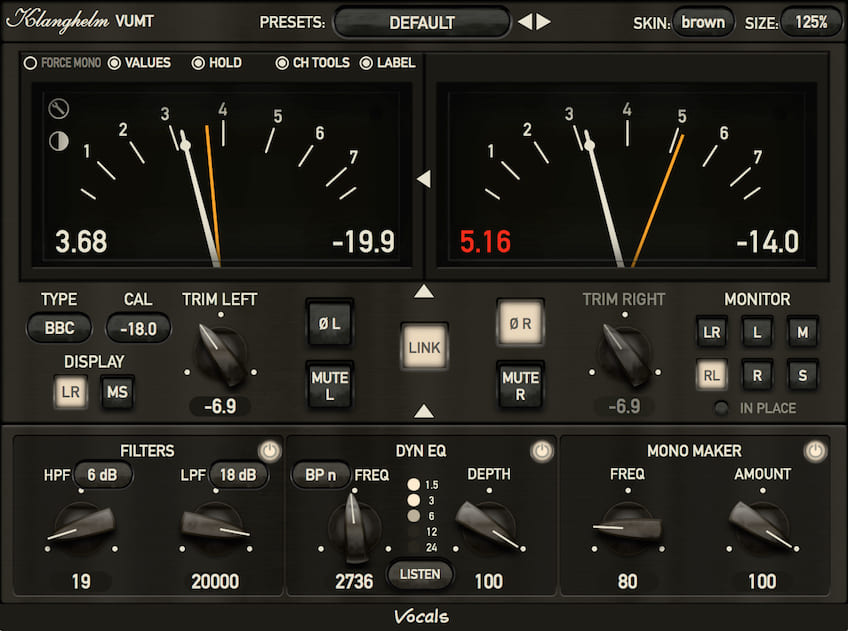Click the CAL -18.0 calibration field
The width and height of the screenshot is (848, 631).
138,328
